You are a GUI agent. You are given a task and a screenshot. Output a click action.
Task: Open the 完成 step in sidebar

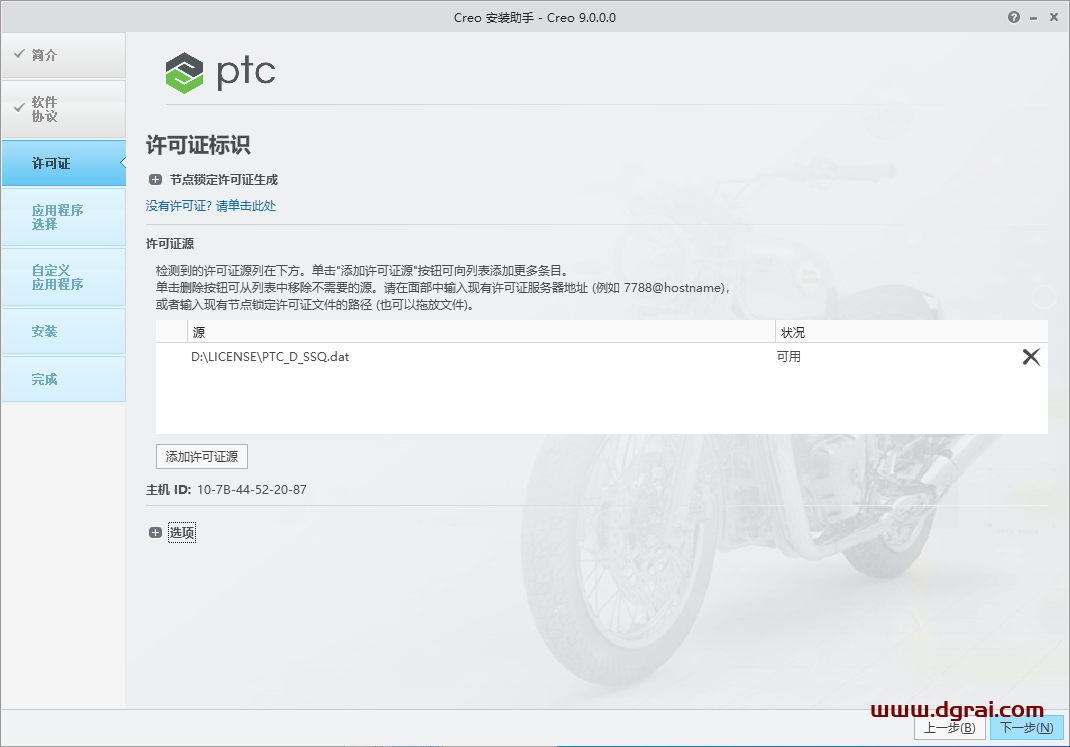click(63, 379)
